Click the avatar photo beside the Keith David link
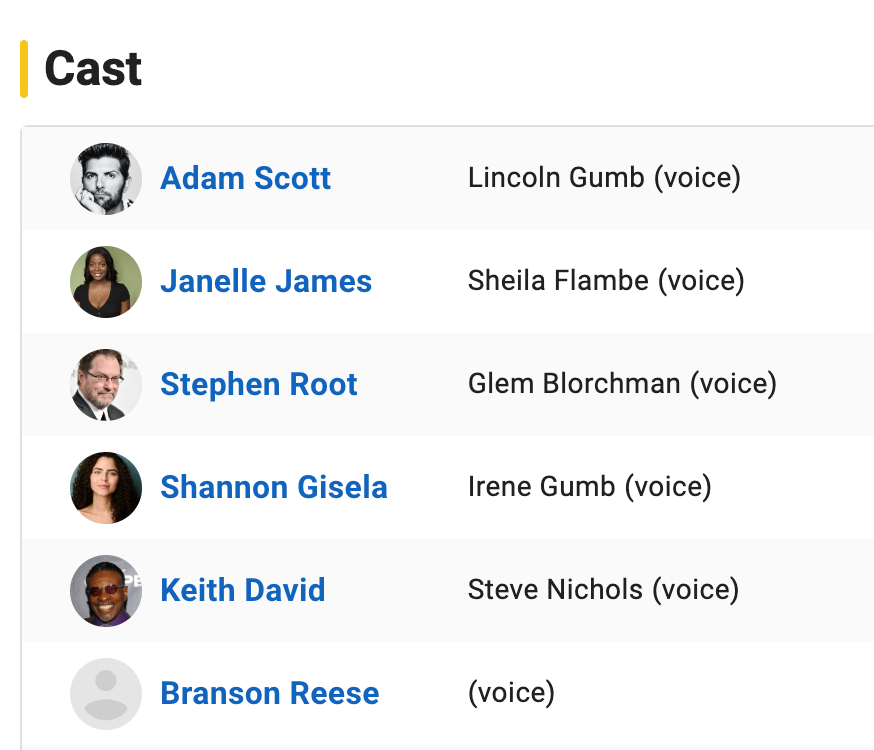874x750 pixels. point(106,590)
